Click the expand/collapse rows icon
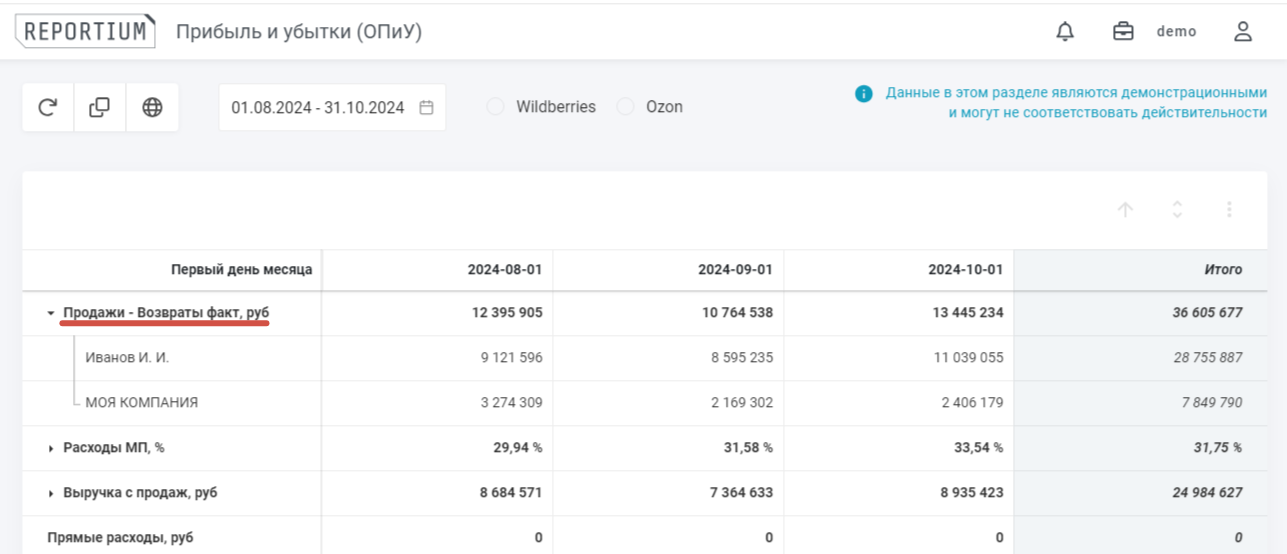 coord(1177,210)
